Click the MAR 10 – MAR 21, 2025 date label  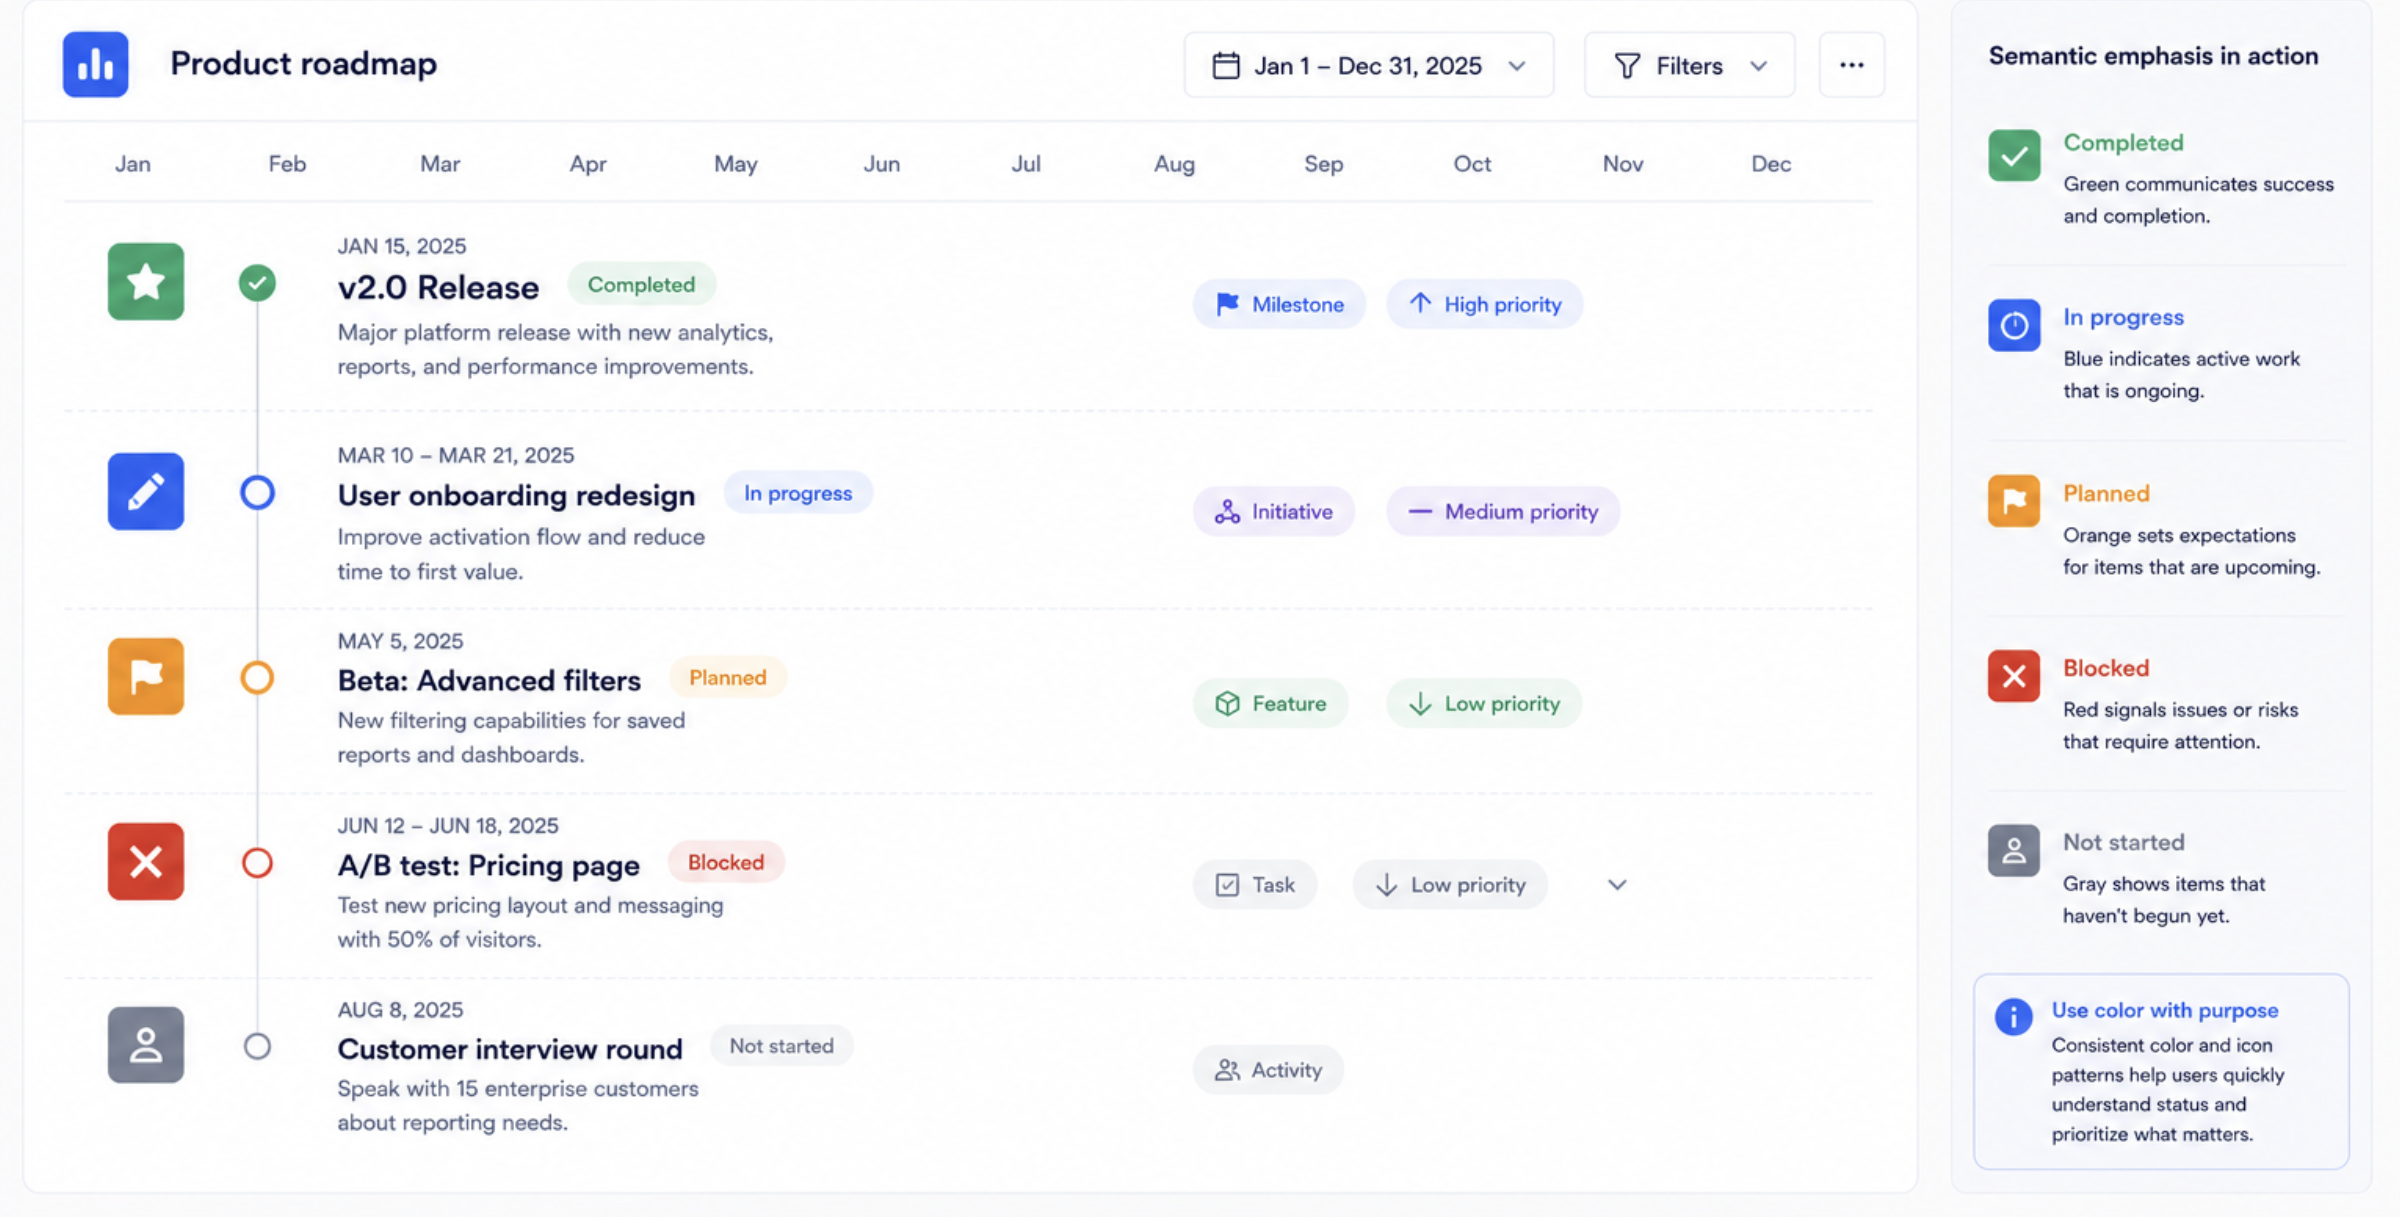(456, 455)
